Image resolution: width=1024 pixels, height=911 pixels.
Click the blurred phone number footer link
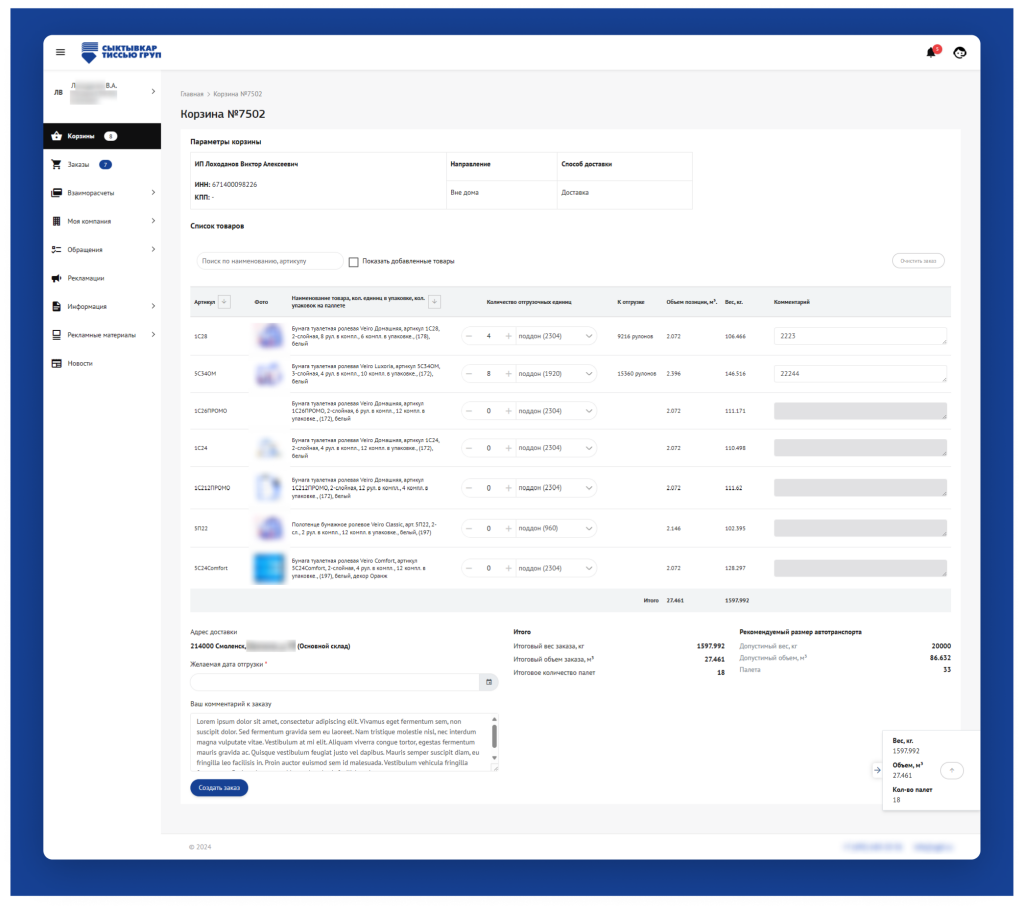tap(873, 848)
